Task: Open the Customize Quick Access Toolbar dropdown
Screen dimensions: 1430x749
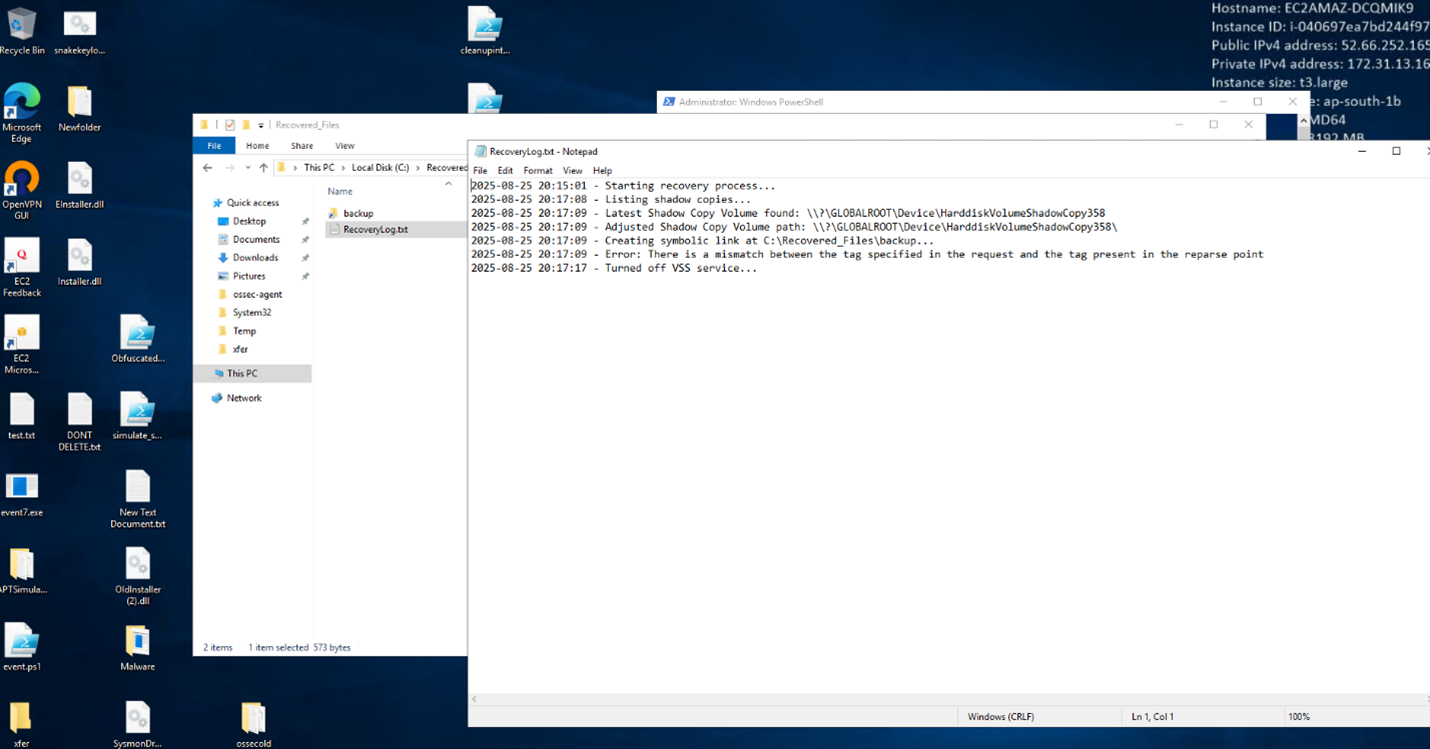Action: click(x=260, y=125)
